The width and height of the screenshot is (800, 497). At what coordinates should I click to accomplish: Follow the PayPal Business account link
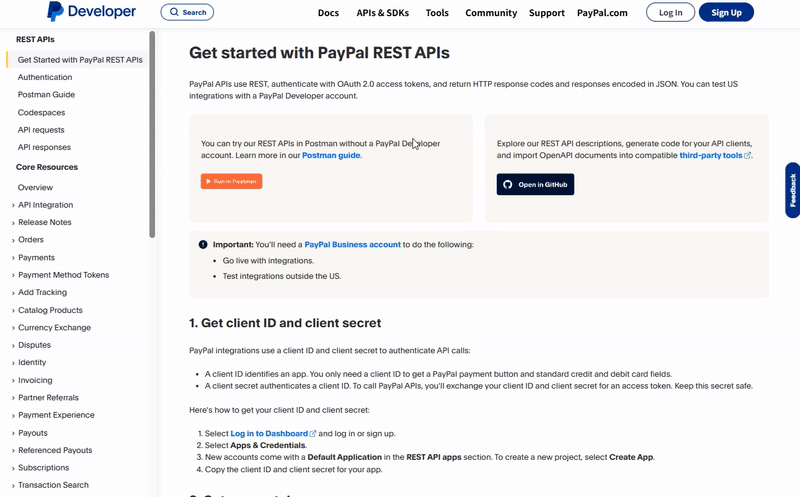(352, 244)
